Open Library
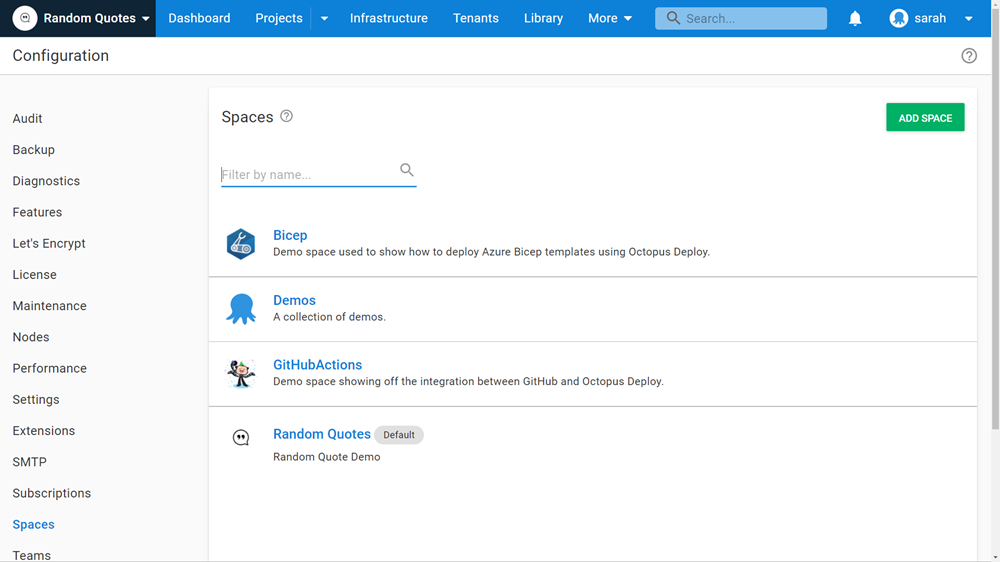Image resolution: width=1000 pixels, height=562 pixels. (x=543, y=18)
